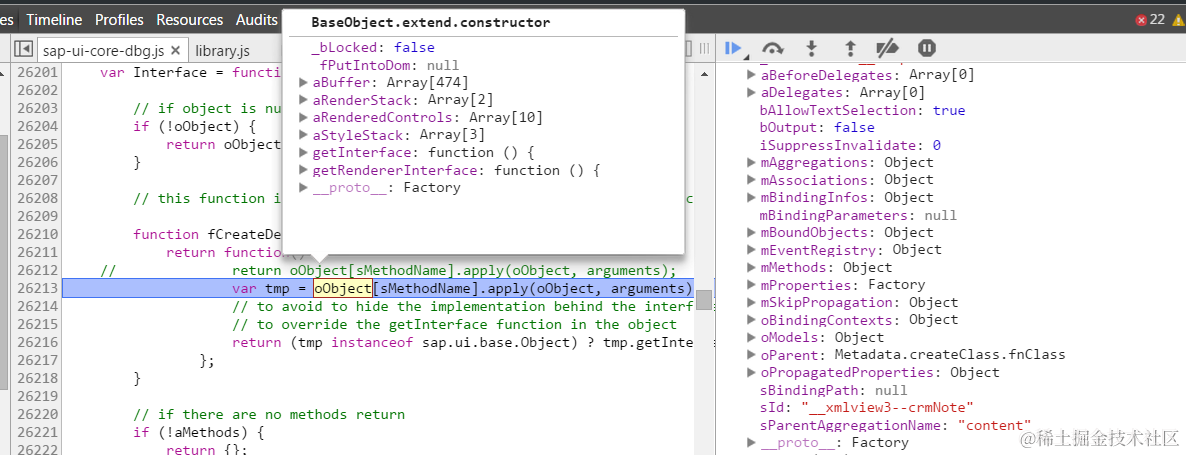The width and height of the screenshot is (1186, 455).
Task: Click the red error count indicator
Action: click(1150, 20)
